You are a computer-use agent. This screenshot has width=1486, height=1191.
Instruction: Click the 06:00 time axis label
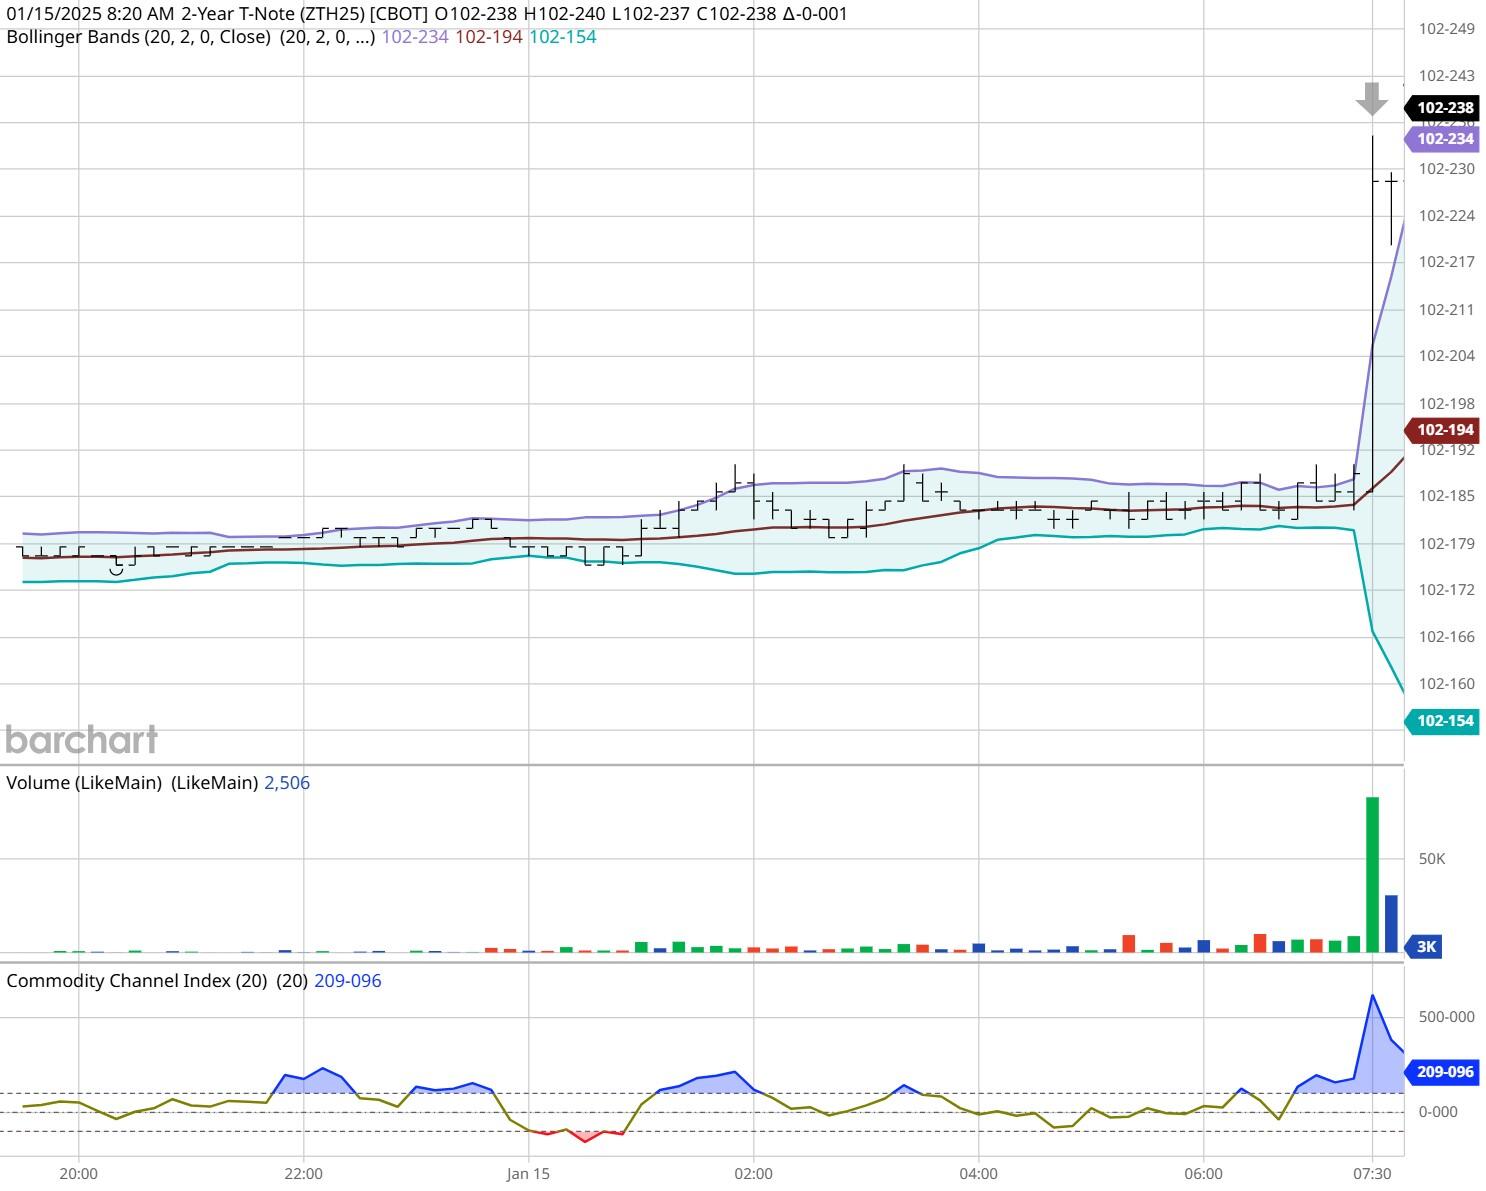(x=1203, y=1174)
